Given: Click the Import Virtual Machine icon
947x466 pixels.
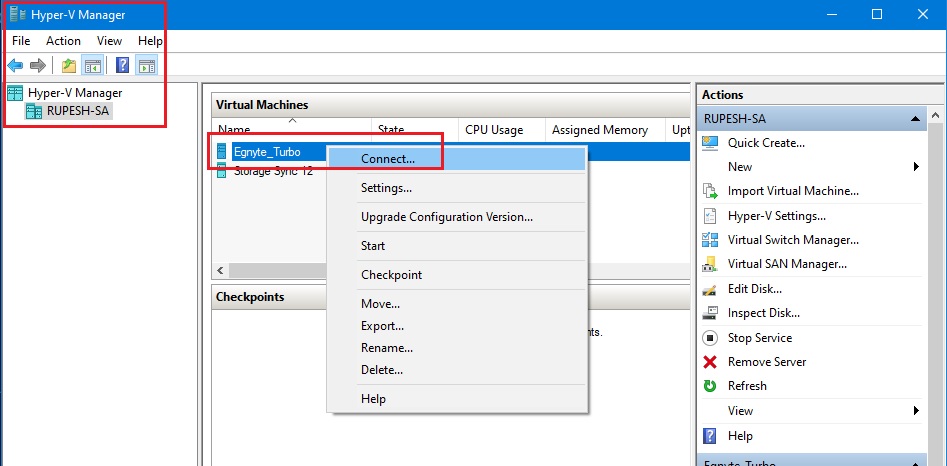Looking at the screenshot, I should tap(710, 191).
